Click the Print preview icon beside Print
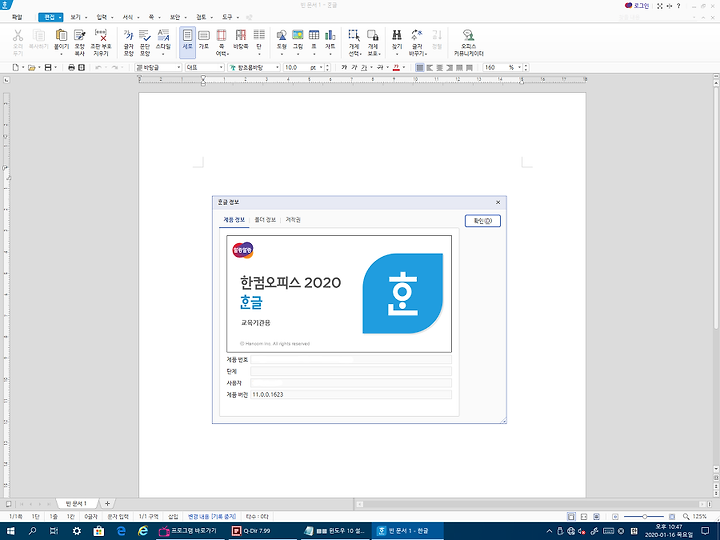This screenshot has height=540, width=720. [x=81, y=68]
